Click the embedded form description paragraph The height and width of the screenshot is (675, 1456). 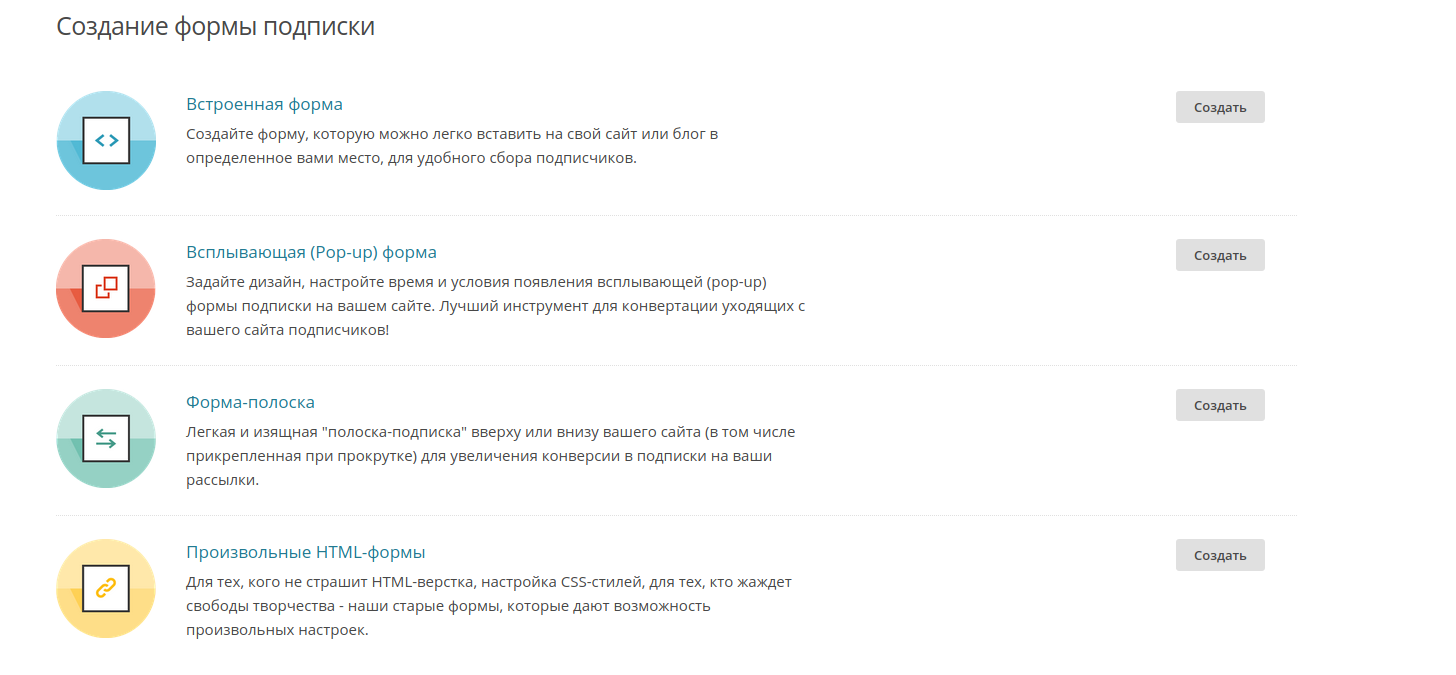pyautogui.click(x=452, y=146)
